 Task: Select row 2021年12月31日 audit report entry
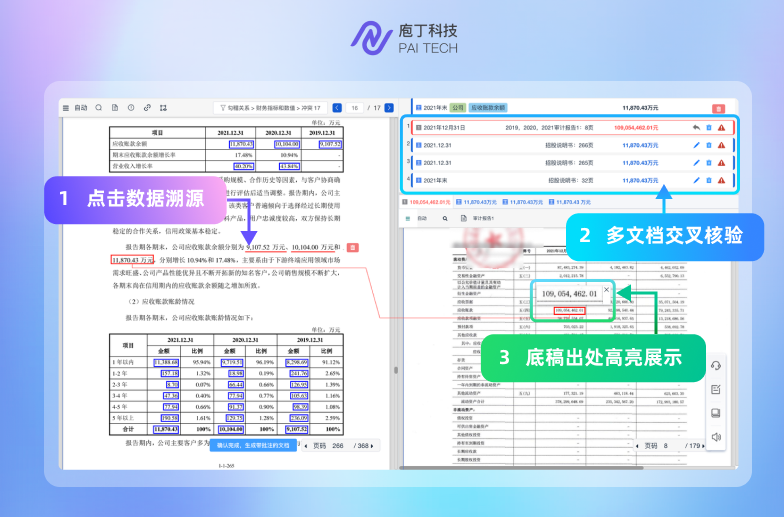pyautogui.click(x=573, y=128)
